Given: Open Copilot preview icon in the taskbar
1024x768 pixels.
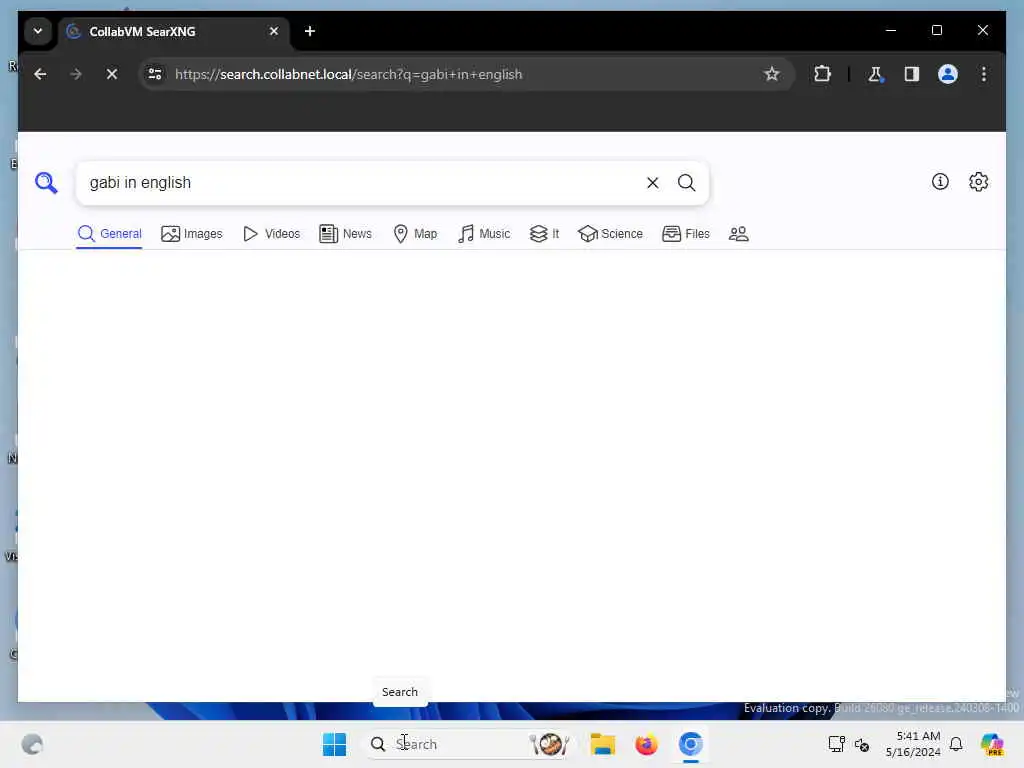Looking at the screenshot, I should [992, 744].
